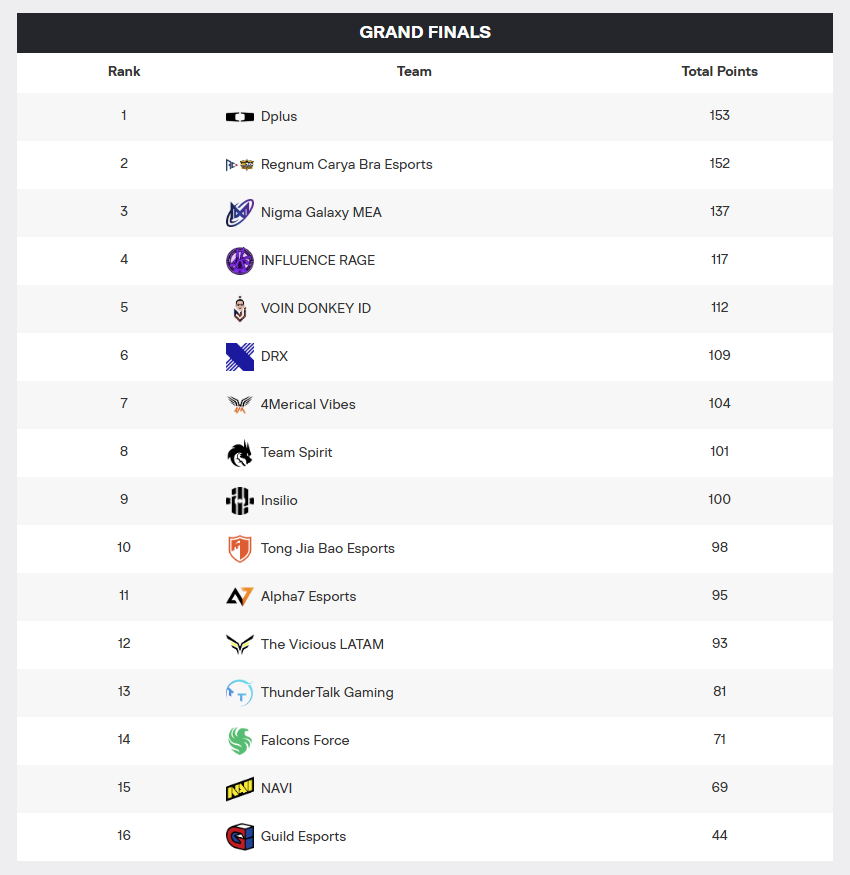The width and height of the screenshot is (850, 875).
Task: Click the DRX blue logo
Action: coord(240,357)
